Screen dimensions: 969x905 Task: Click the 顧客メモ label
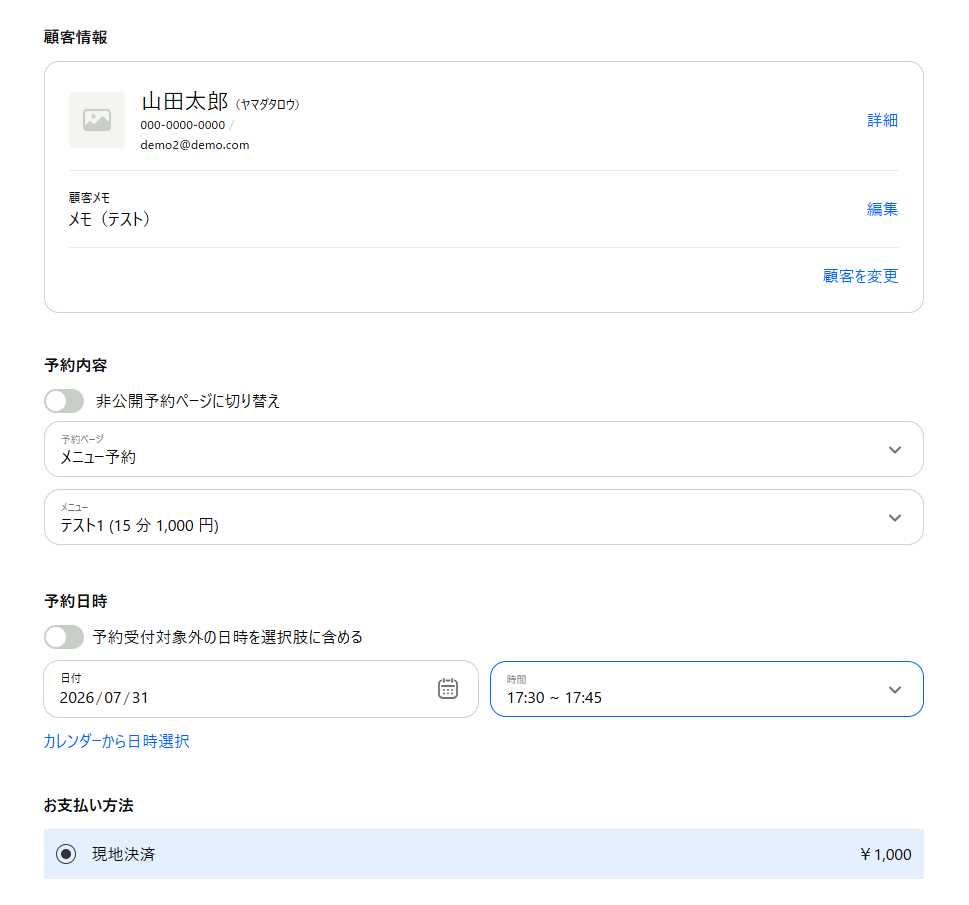point(89,198)
